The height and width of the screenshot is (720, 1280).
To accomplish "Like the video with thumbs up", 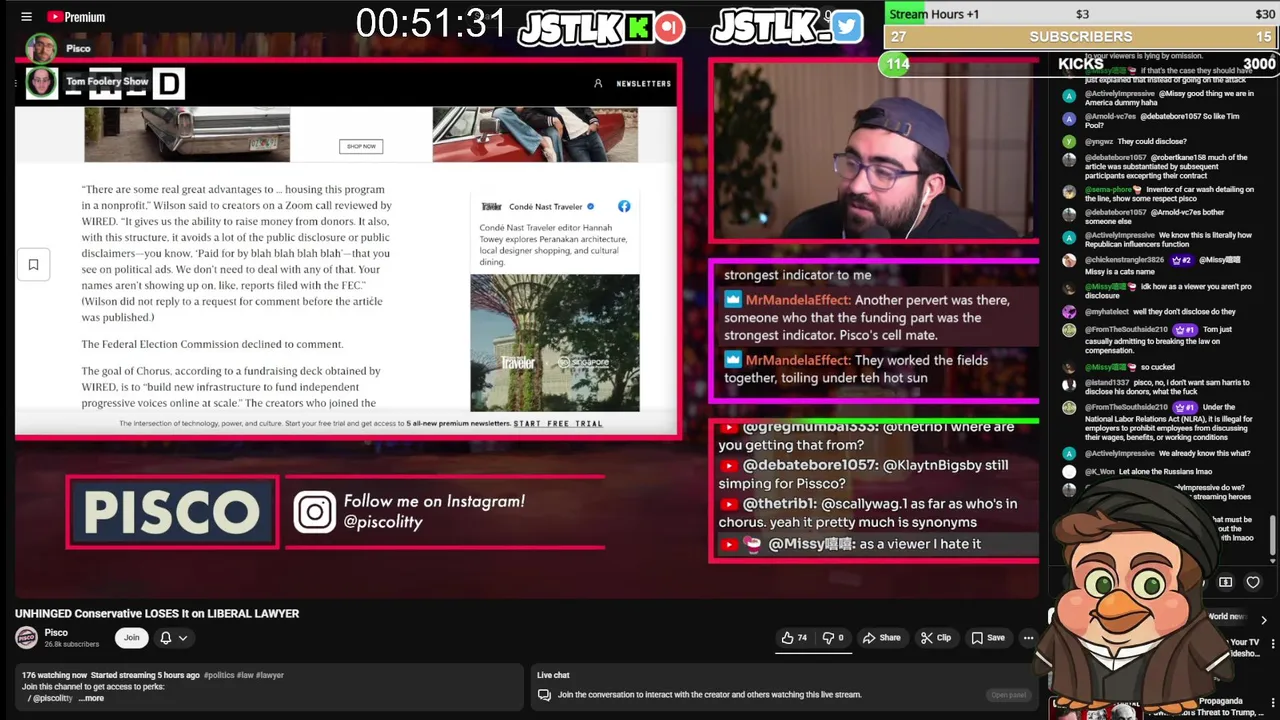I will point(794,638).
